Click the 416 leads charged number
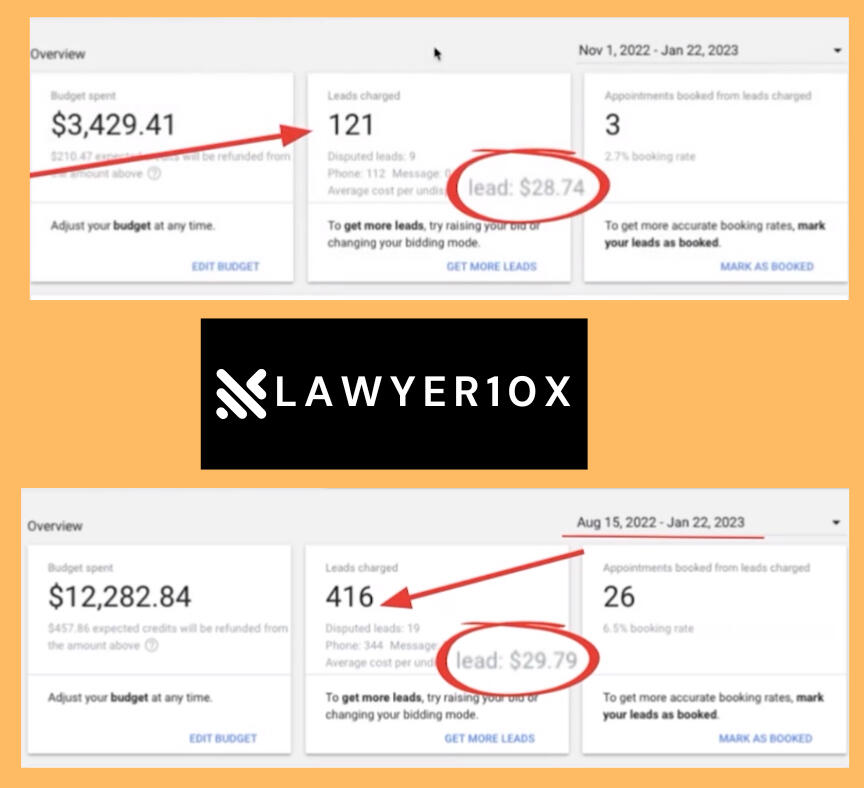864x788 pixels. pyautogui.click(x=350, y=597)
